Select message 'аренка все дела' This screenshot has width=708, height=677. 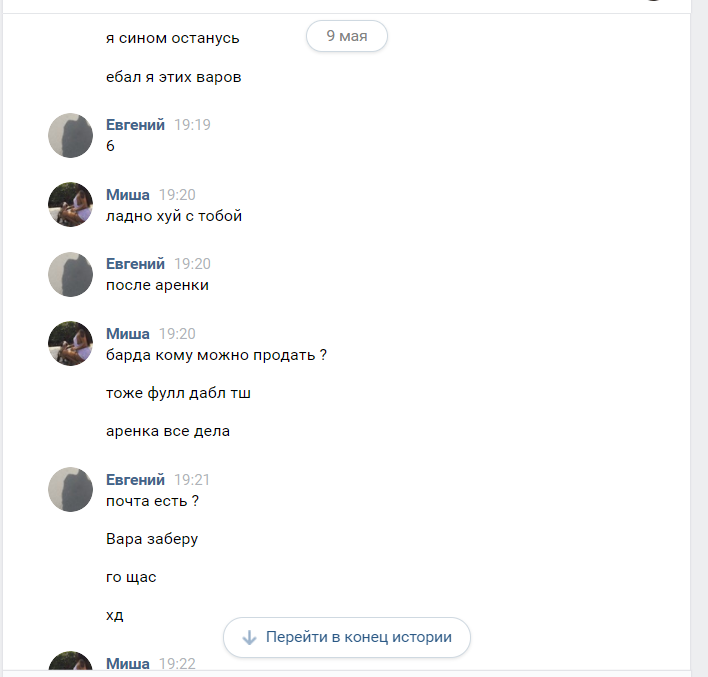[x=168, y=431]
